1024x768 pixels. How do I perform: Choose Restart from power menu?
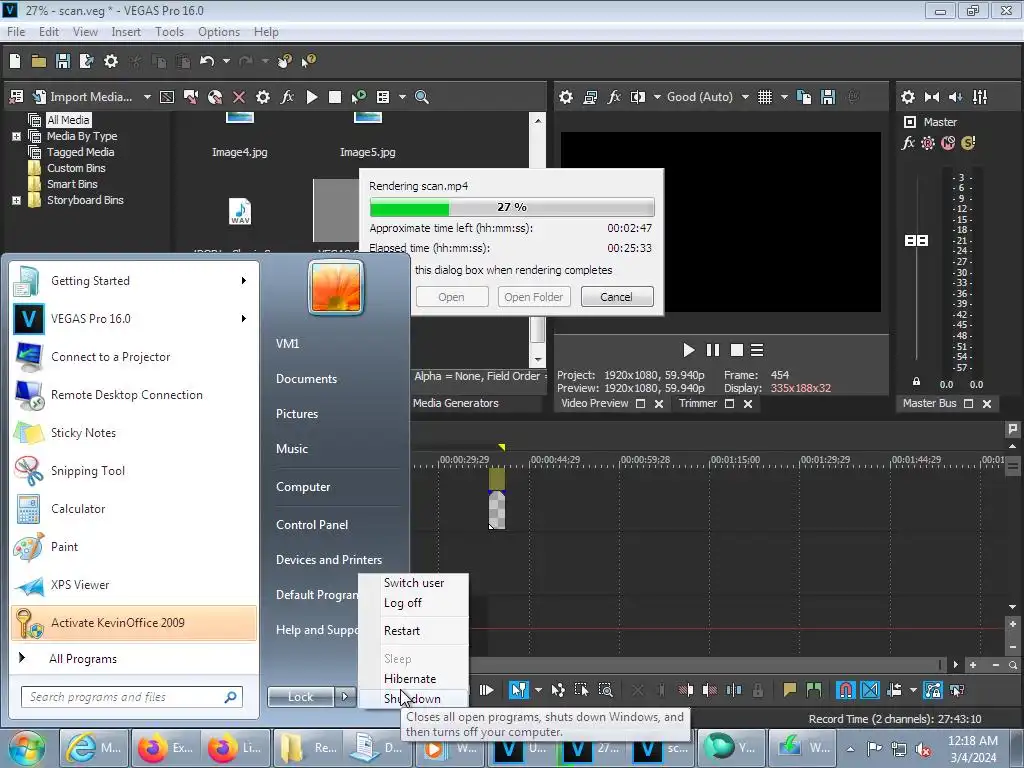tap(402, 631)
